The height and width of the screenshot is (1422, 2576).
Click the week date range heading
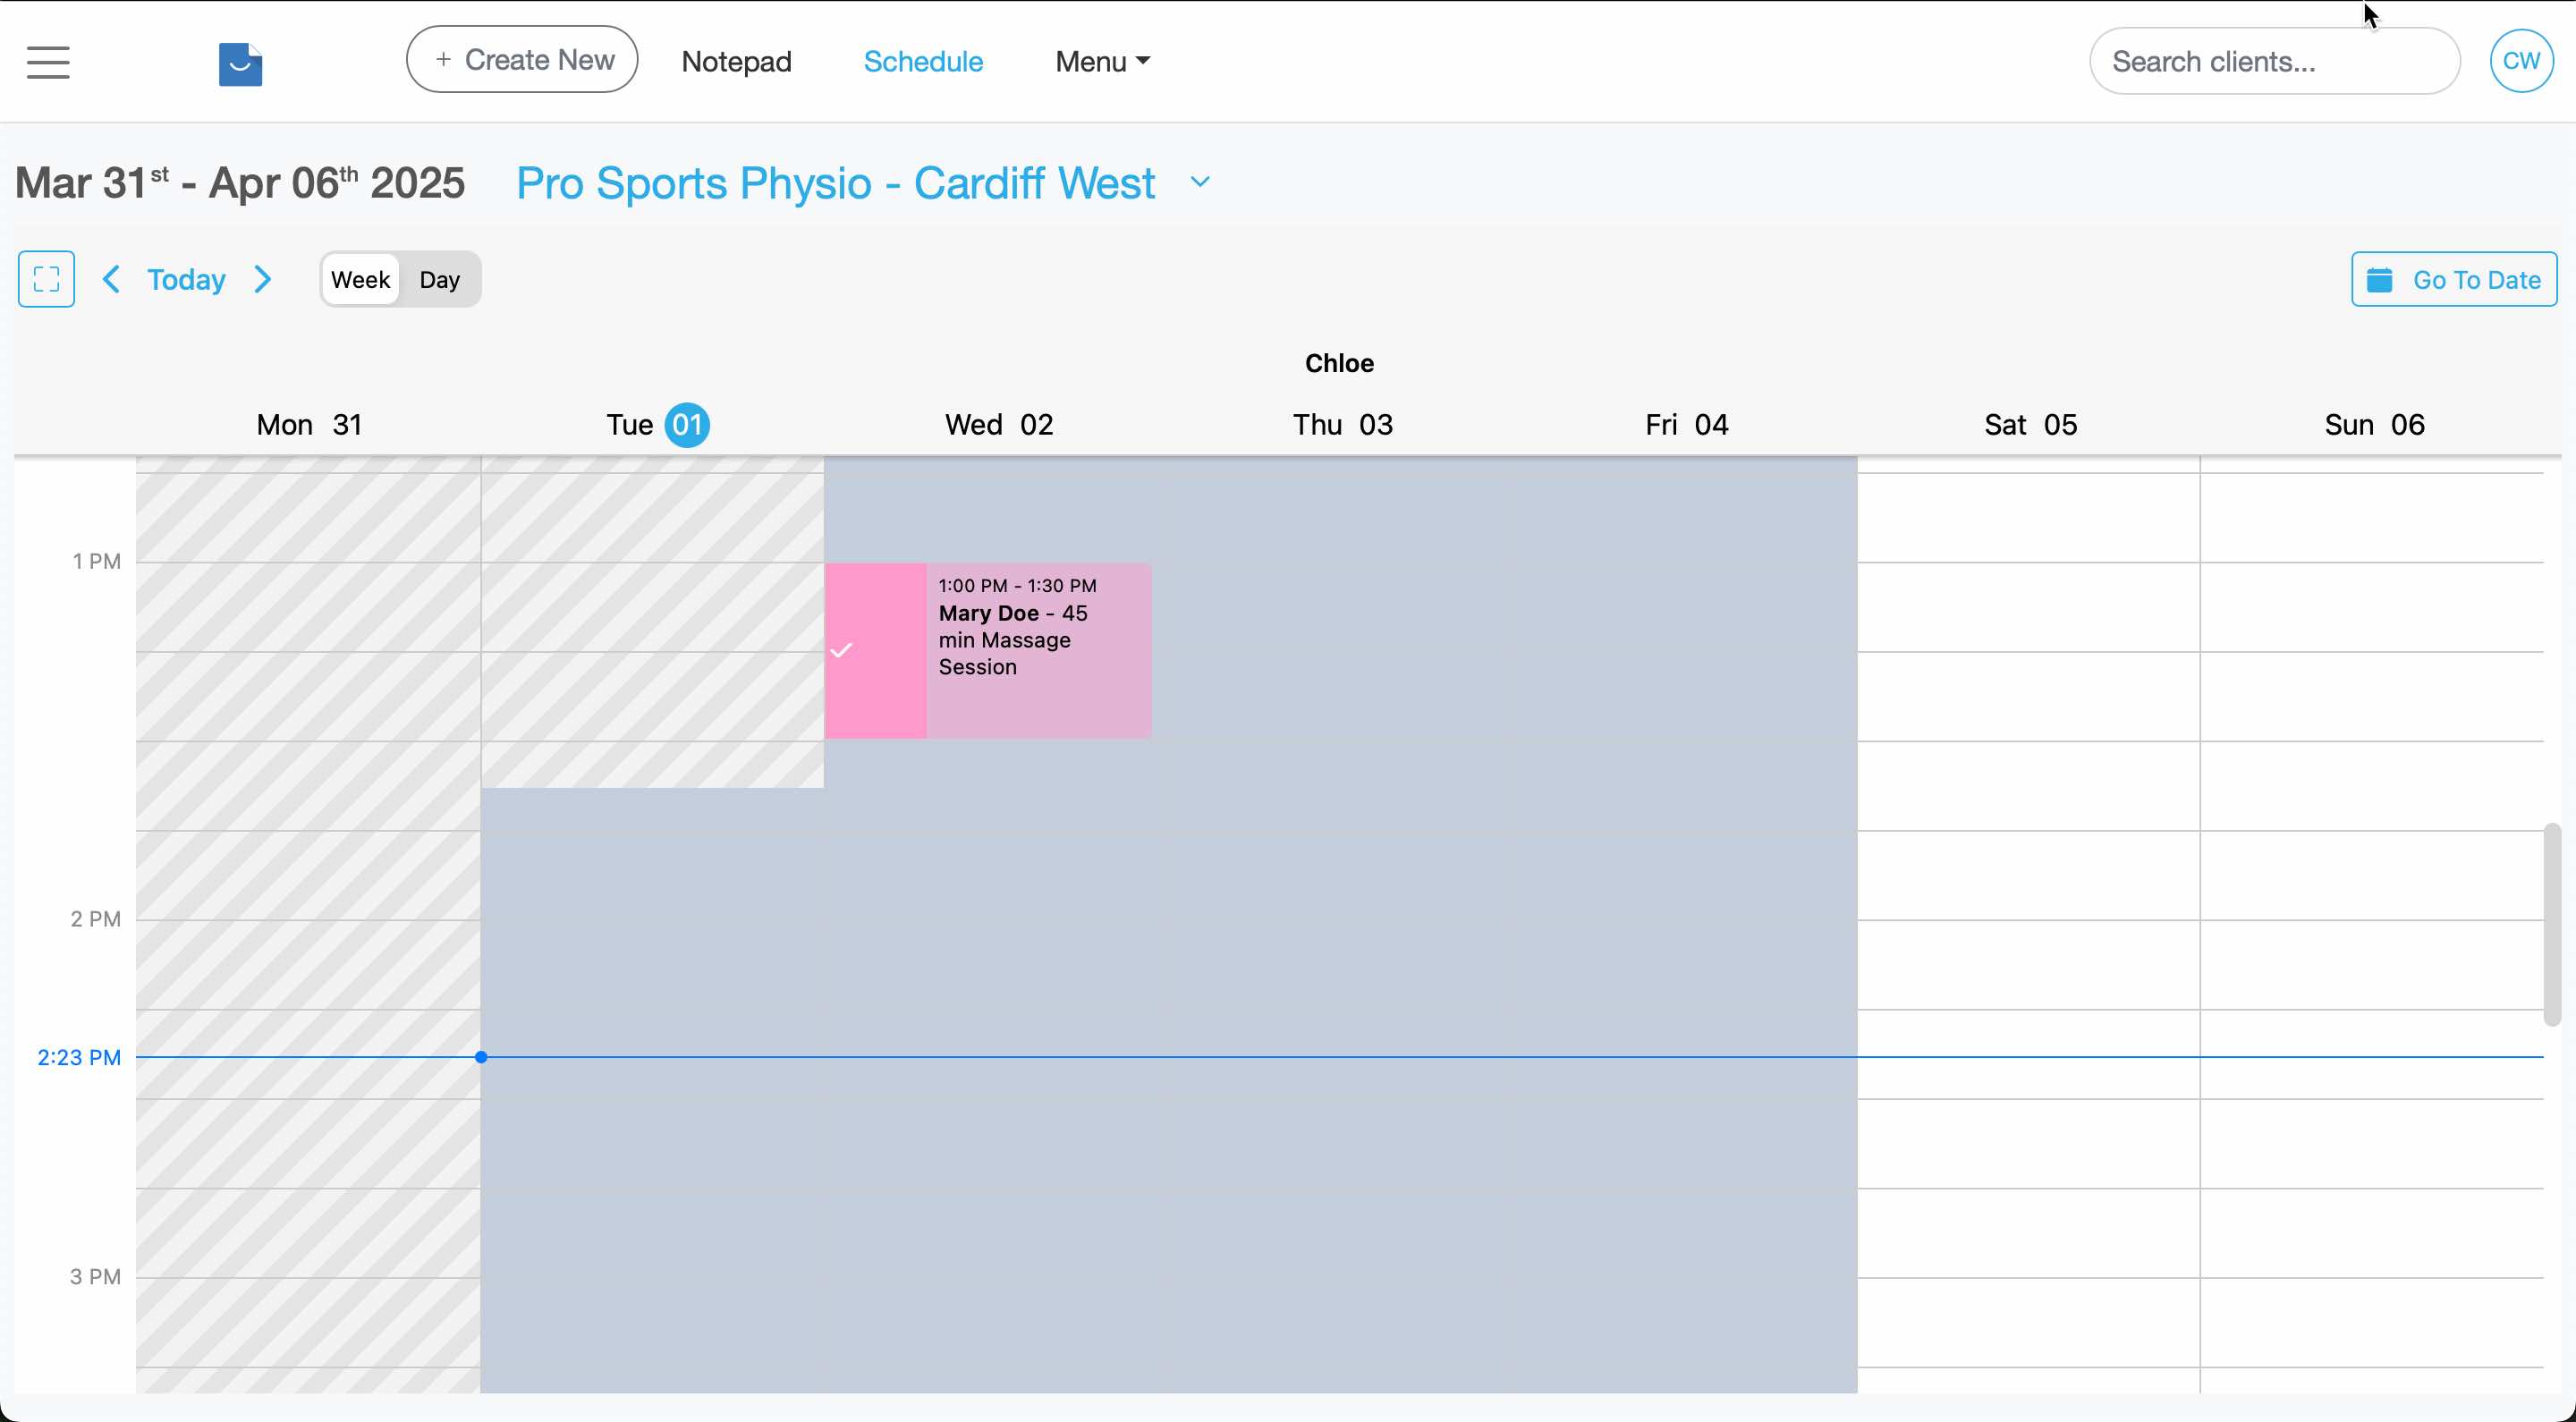point(240,183)
